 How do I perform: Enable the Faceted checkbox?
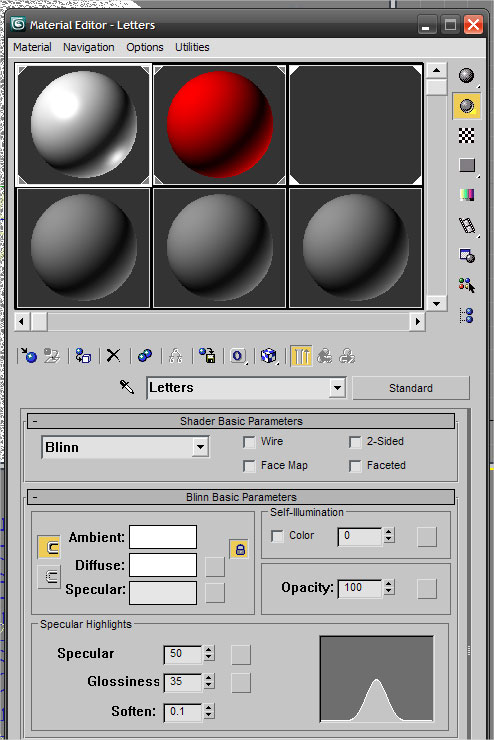coord(355,466)
